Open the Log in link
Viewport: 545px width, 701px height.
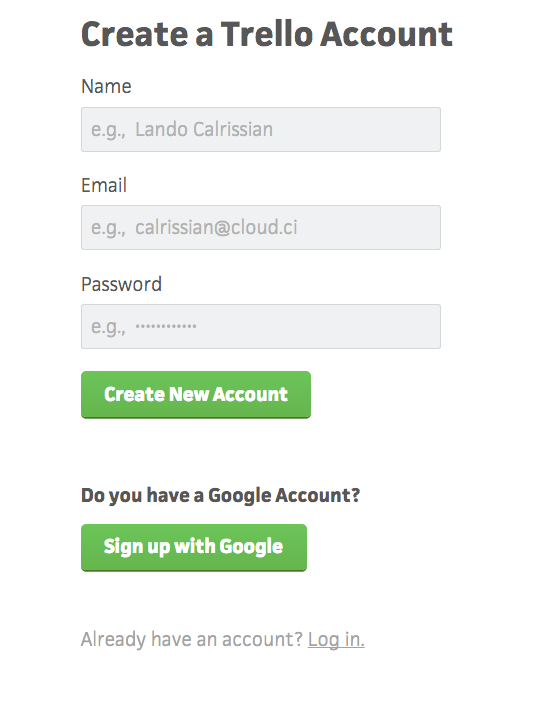point(336,639)
